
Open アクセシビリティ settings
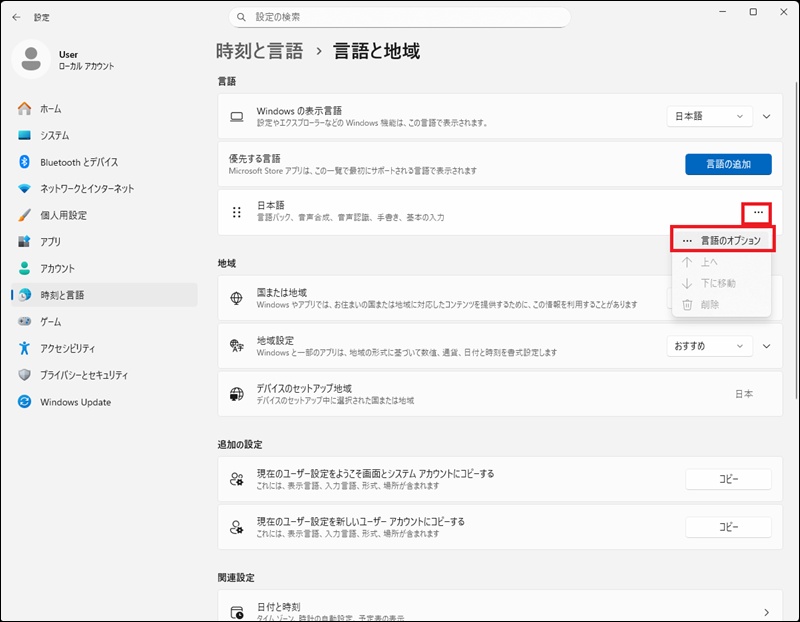point(67,348)
